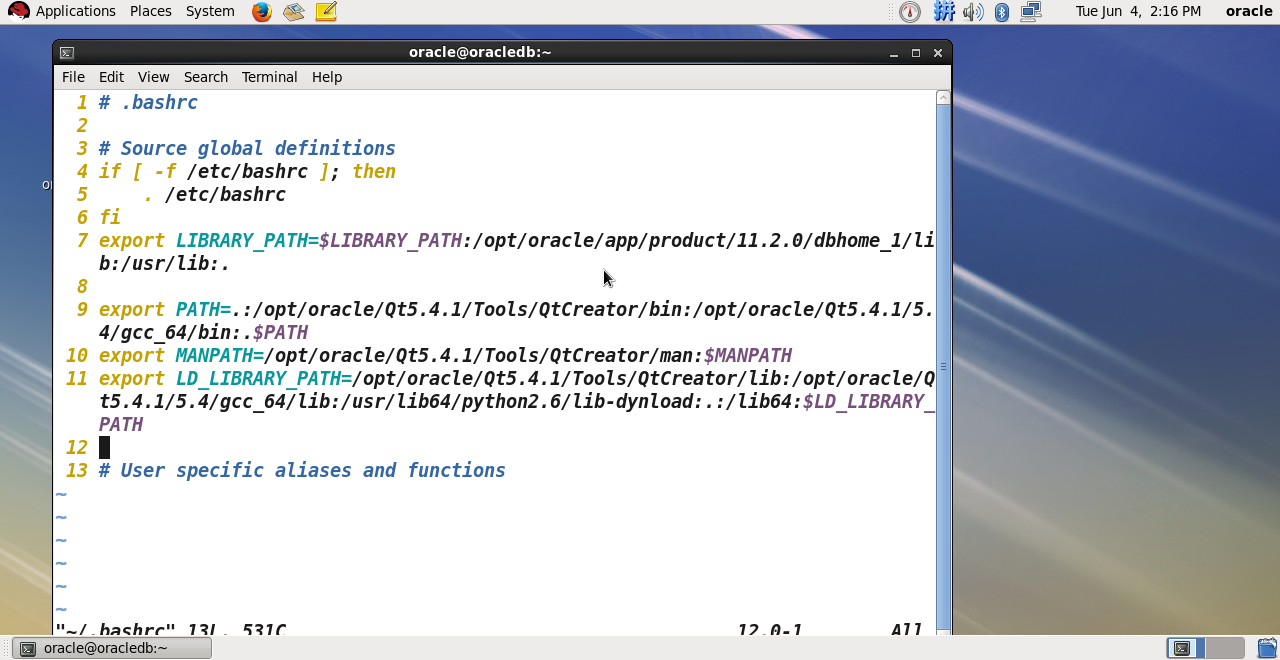Open the notes launcher icon
1280x660 pixels.
(x=326, y=12)
